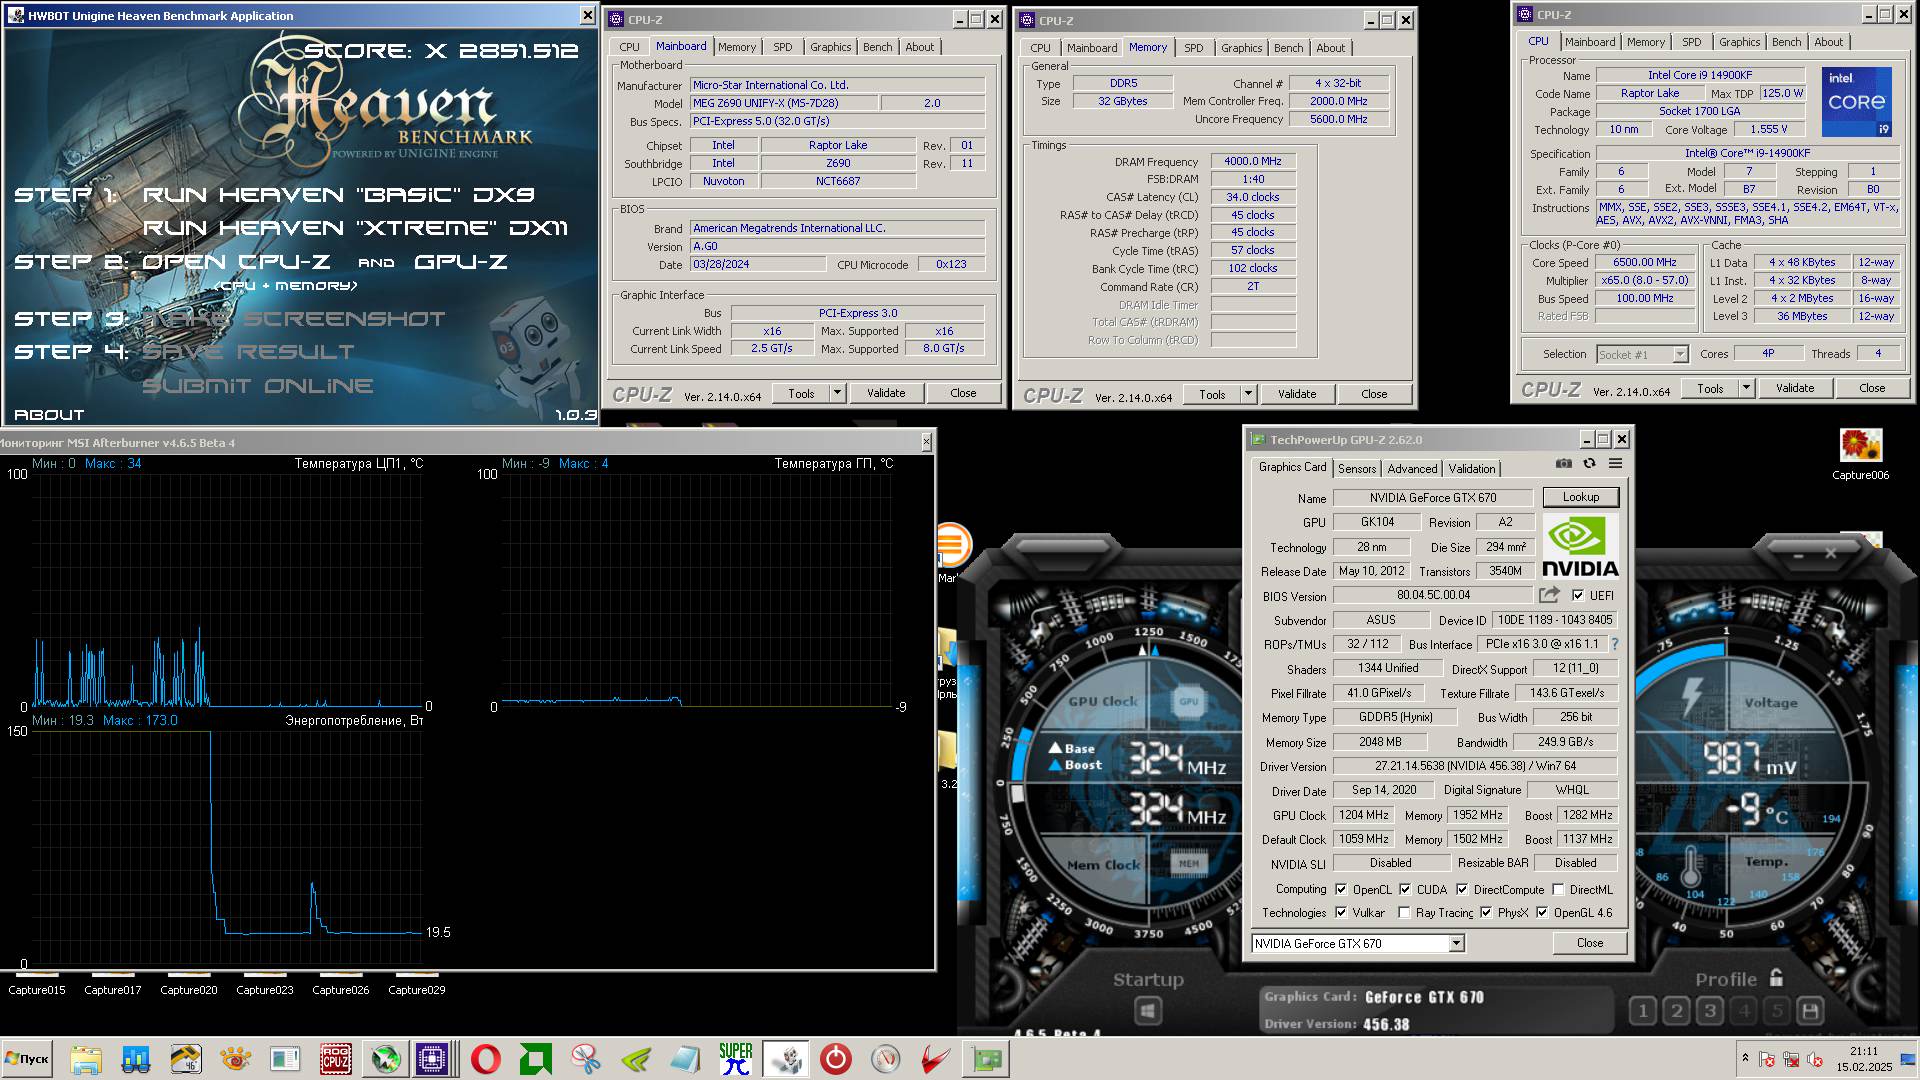The width and height of the screenshot is (1920, 1080).
Task: Select Afterburner profile slot 2
Action: [x=1677, y=1011]
